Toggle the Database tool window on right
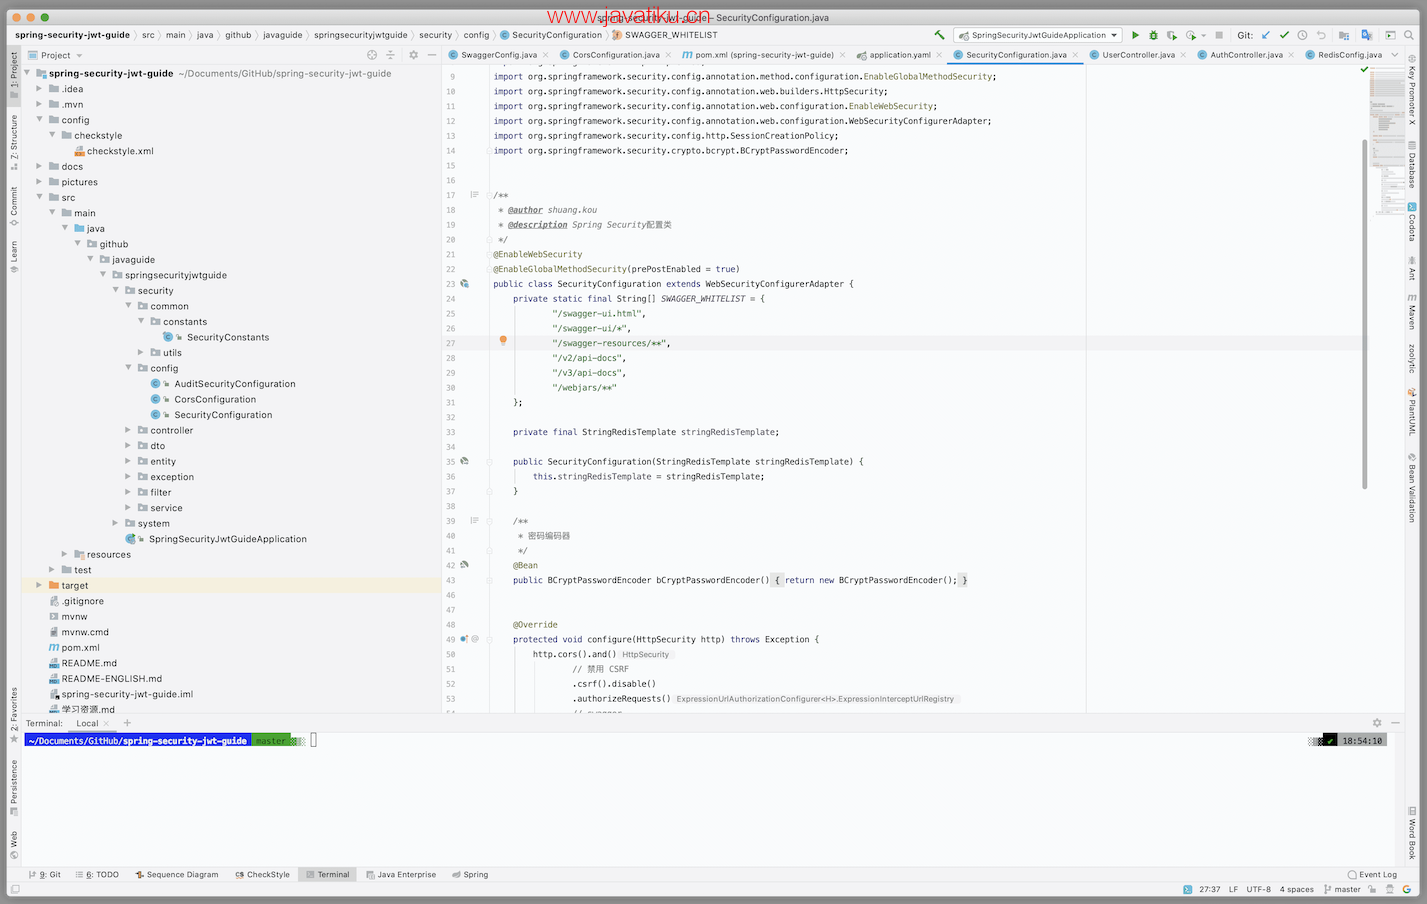 (1412, 167)
